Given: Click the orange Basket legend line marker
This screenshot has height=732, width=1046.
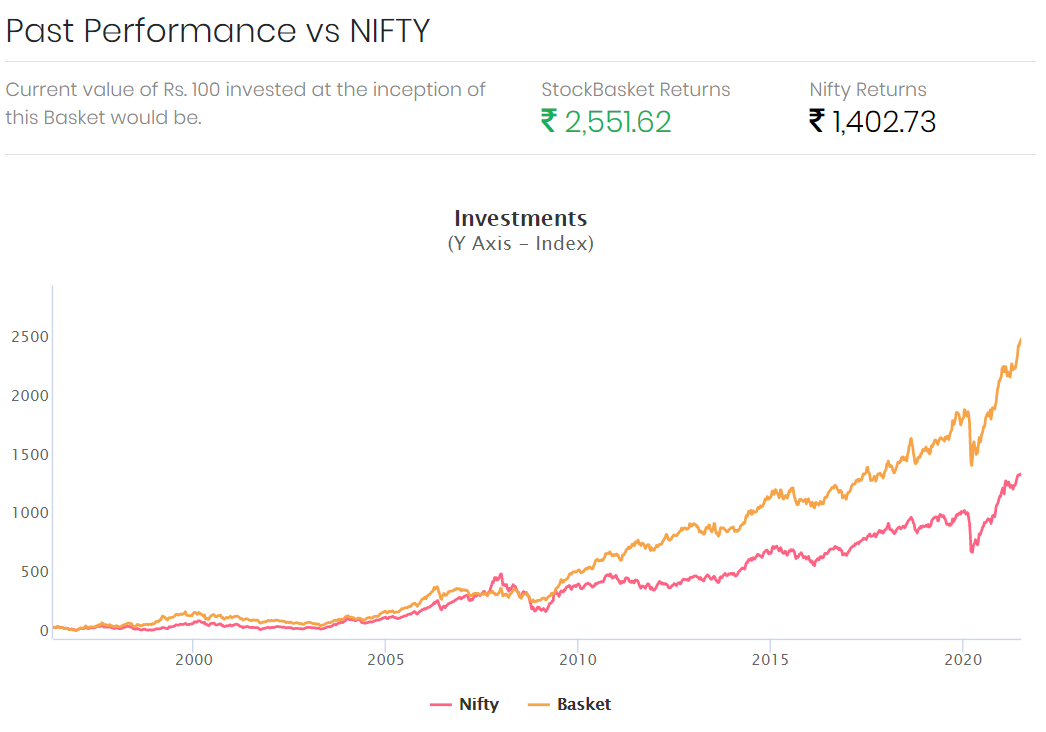Looking at the screenshot, I should click(x=538, y=705).
